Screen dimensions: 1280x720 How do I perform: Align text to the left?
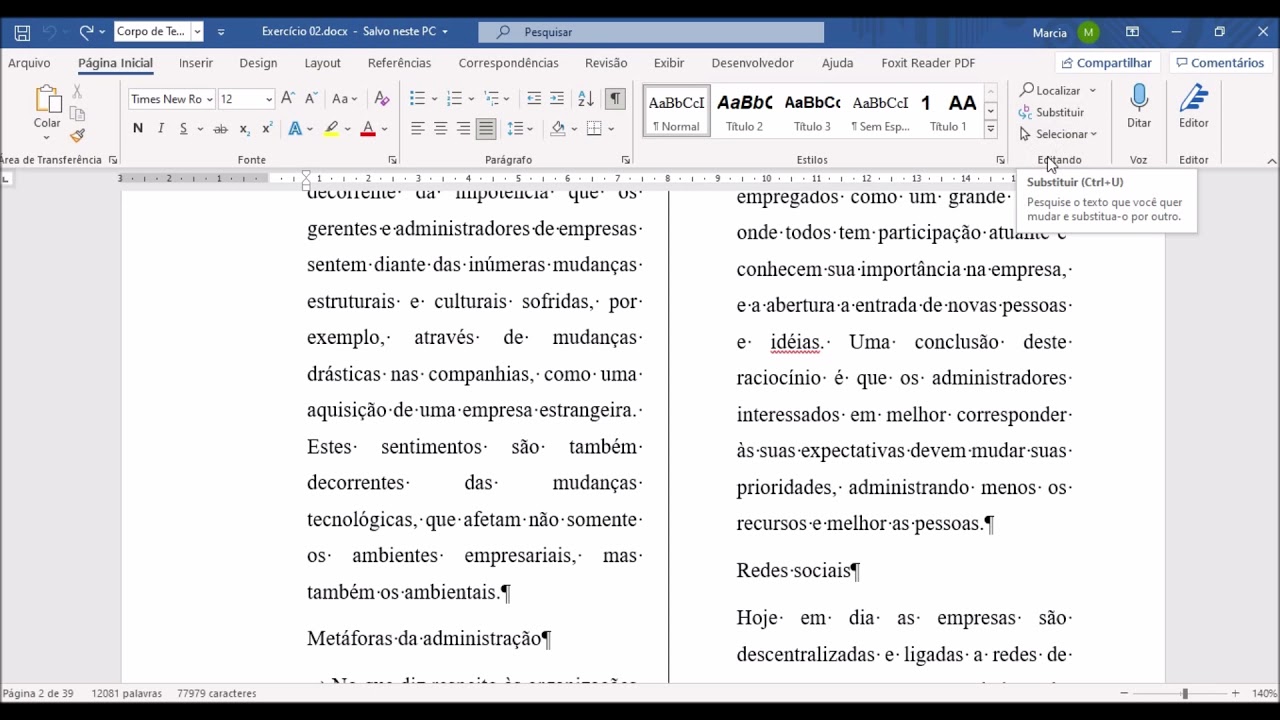418,129
